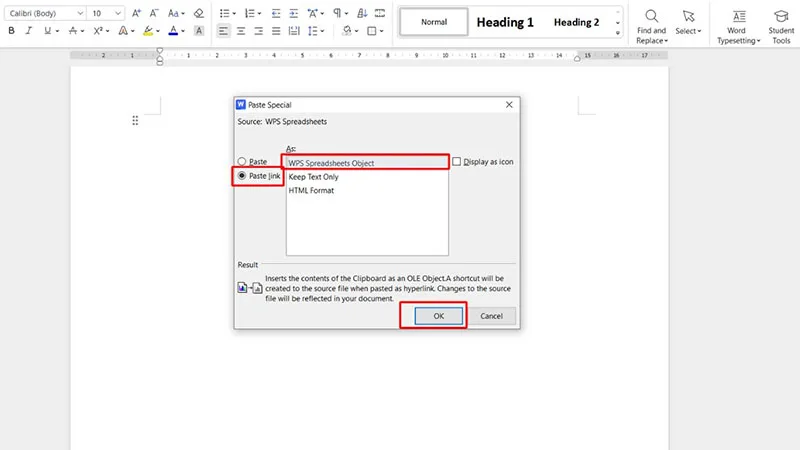Center align text
This screenshot has height=450, width=800.
(241, 31)
